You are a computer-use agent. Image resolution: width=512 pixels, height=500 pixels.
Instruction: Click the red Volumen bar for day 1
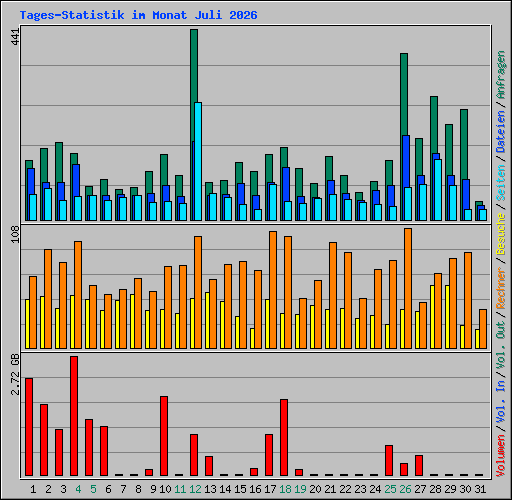click(29, 427)
